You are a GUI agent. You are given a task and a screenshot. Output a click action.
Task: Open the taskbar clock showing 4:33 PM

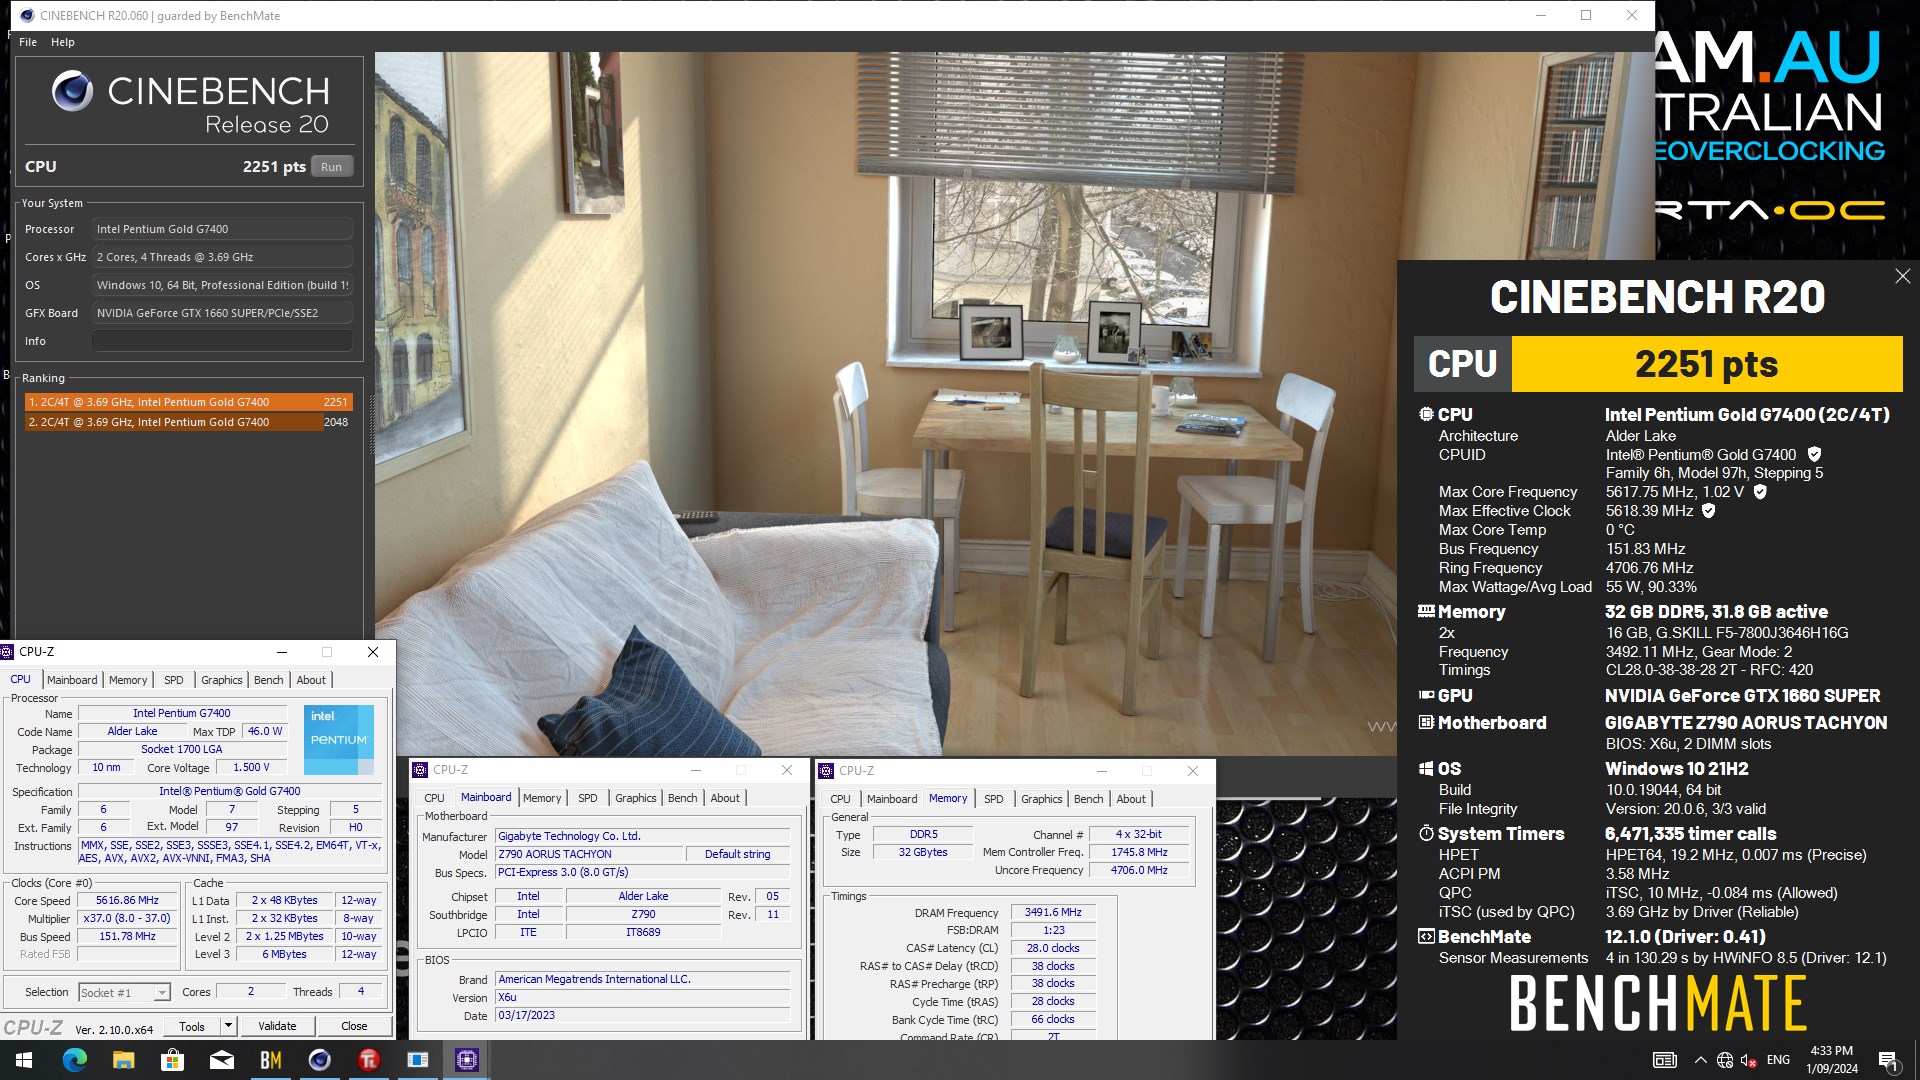coord(1832,1060)
